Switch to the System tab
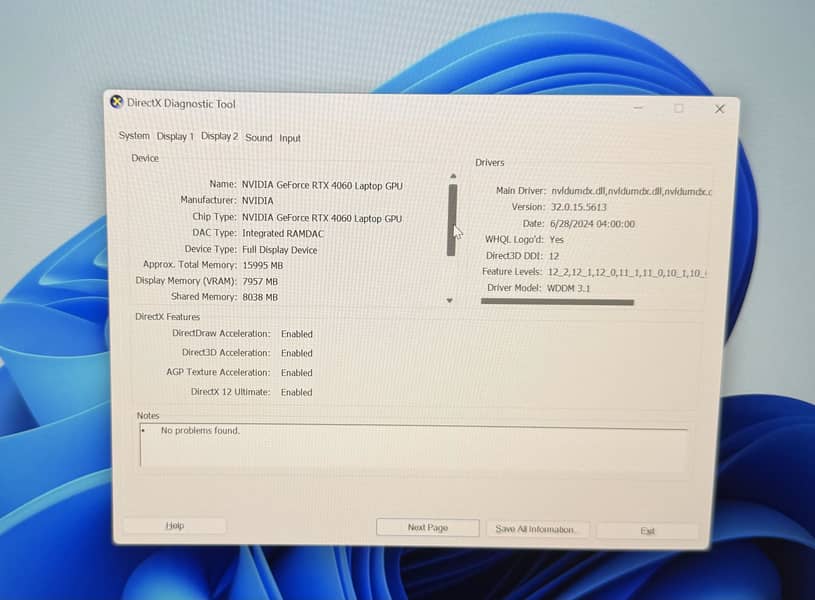Viewport: 815px width, 600px height. pyautogui.click(x=134, y=136)
